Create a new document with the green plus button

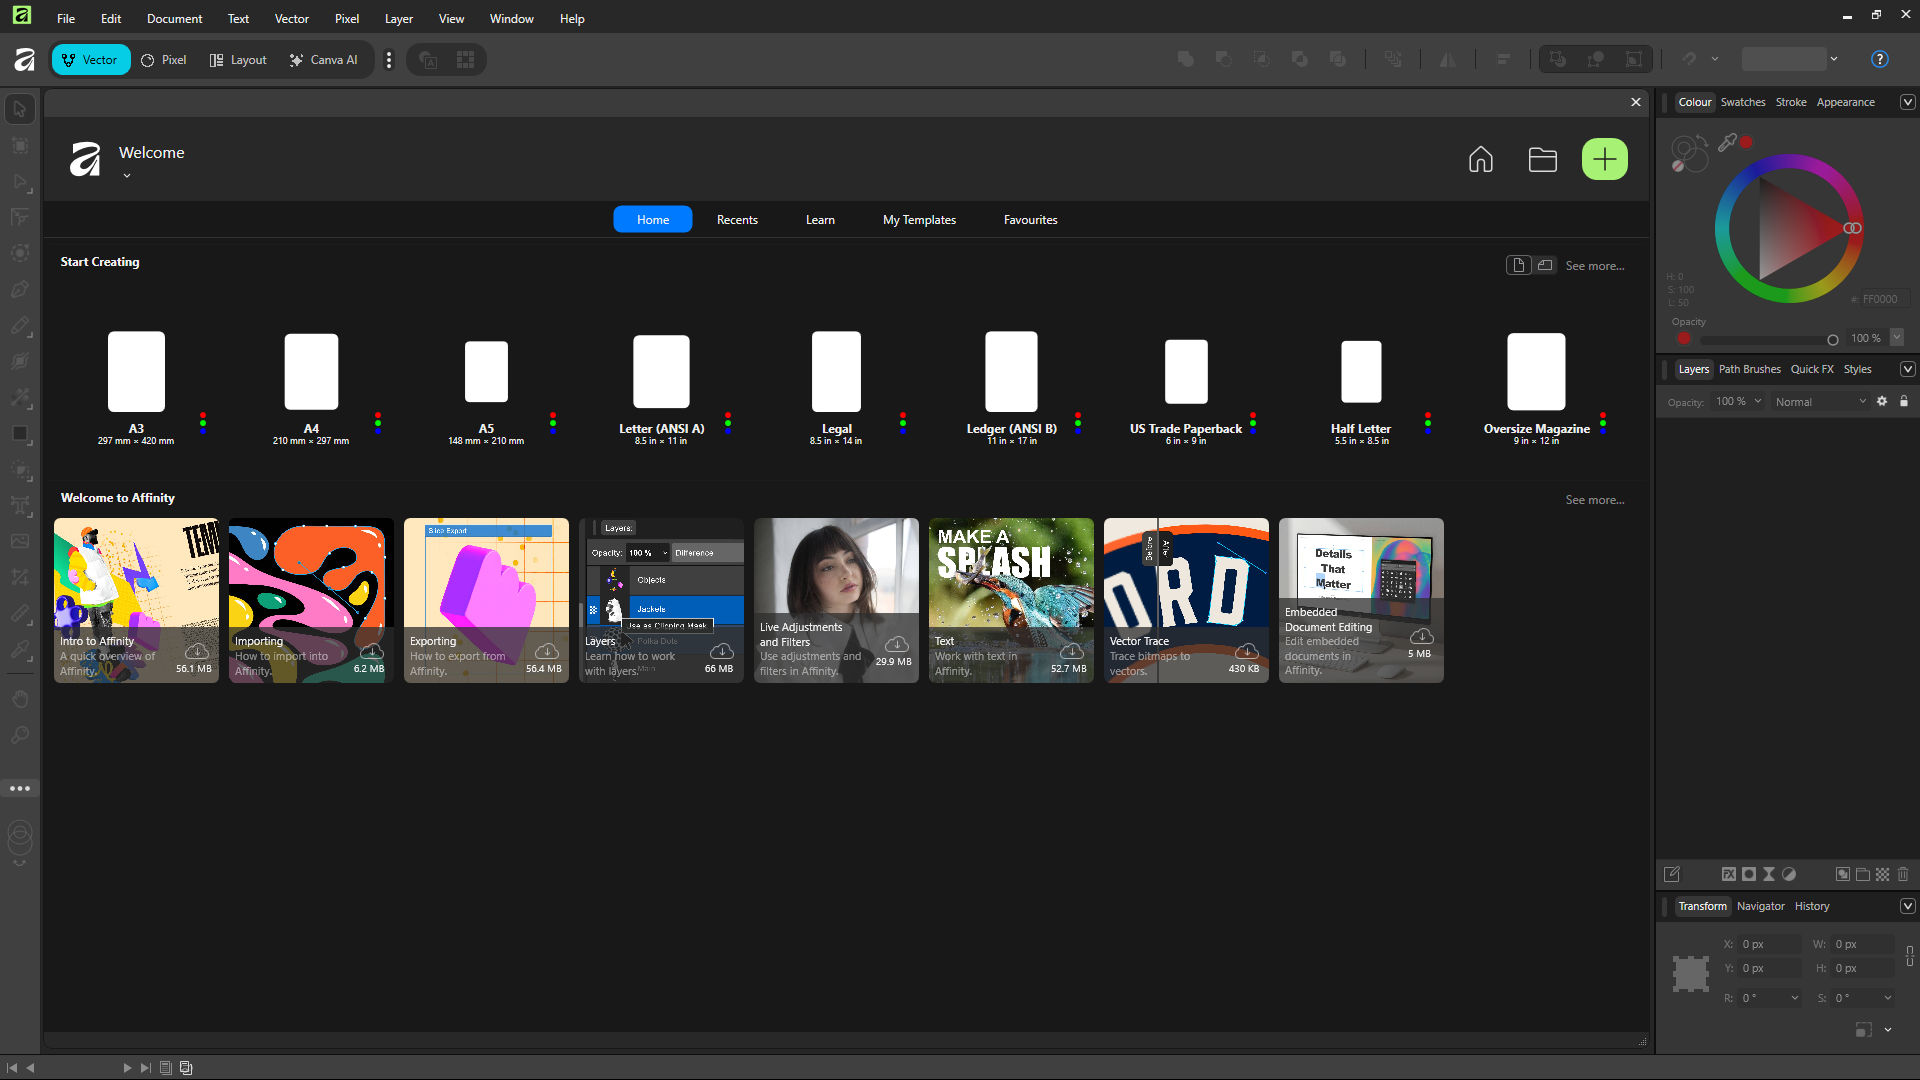pyautogui.click(x=1604, y=158)
